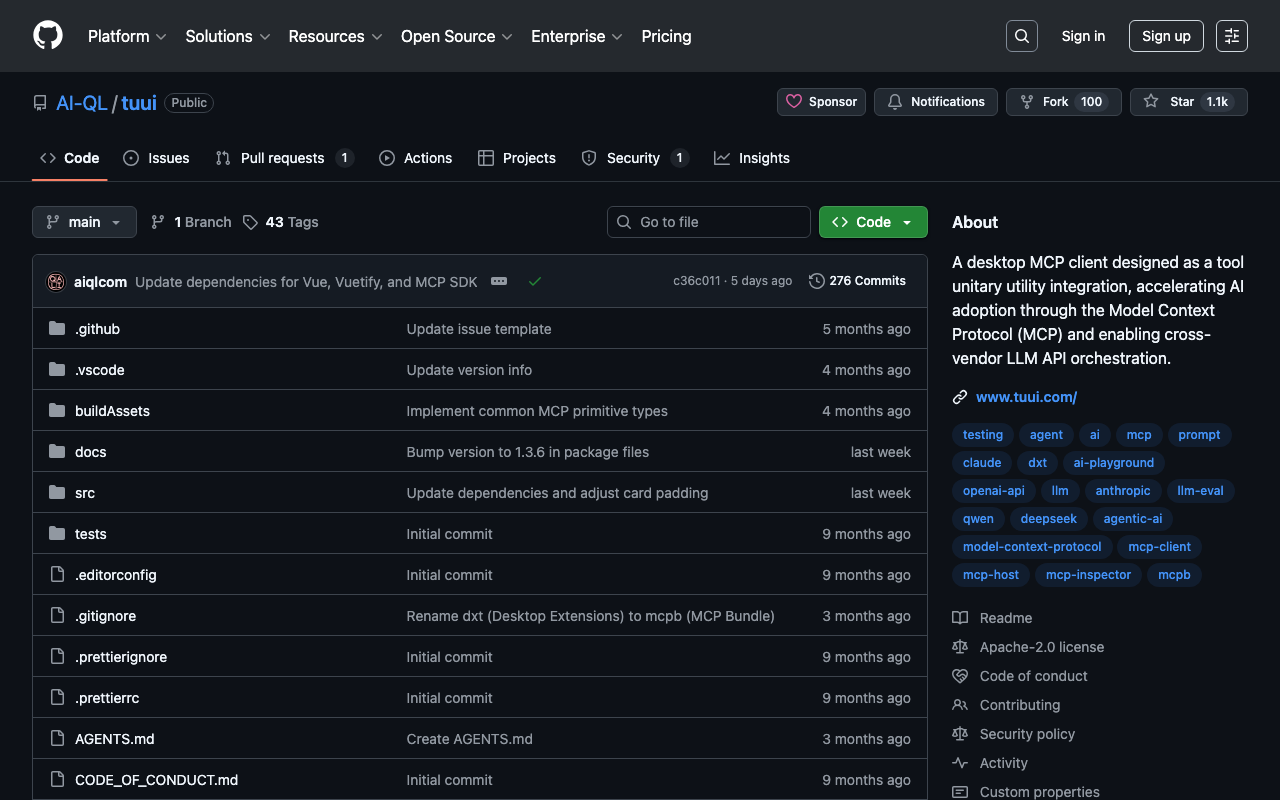The width and height of the screenshot is (1280, 800).
Task: Open the Open Source menu
Action: click(456, 36)
